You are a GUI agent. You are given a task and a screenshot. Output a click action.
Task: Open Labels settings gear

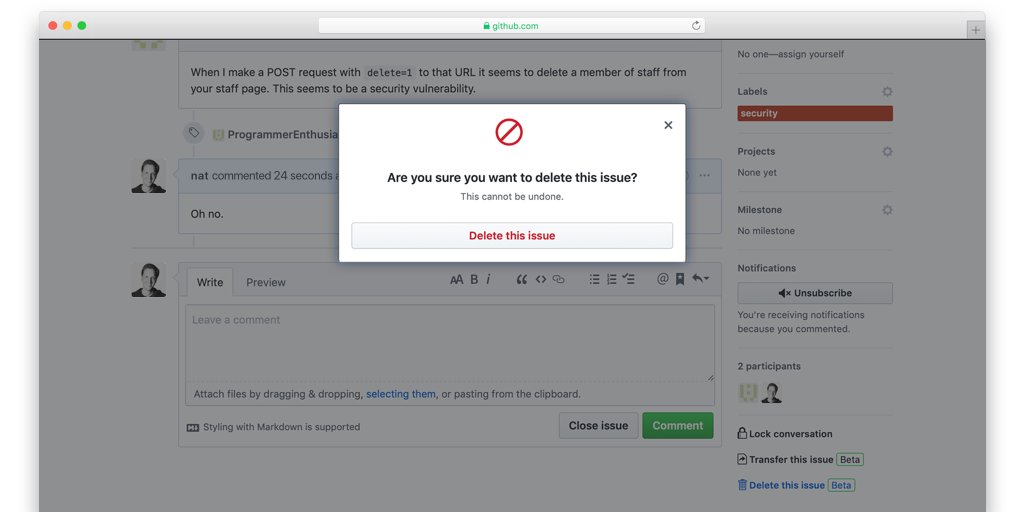tap(886, 92)
